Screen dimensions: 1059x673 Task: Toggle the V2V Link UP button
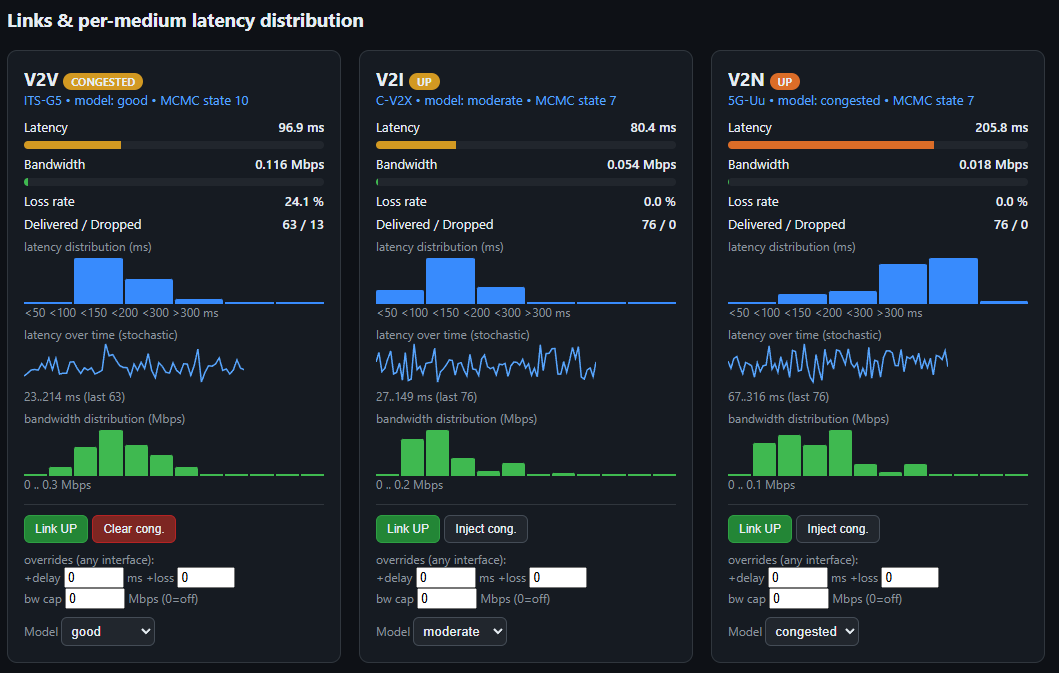pos(56,529)
